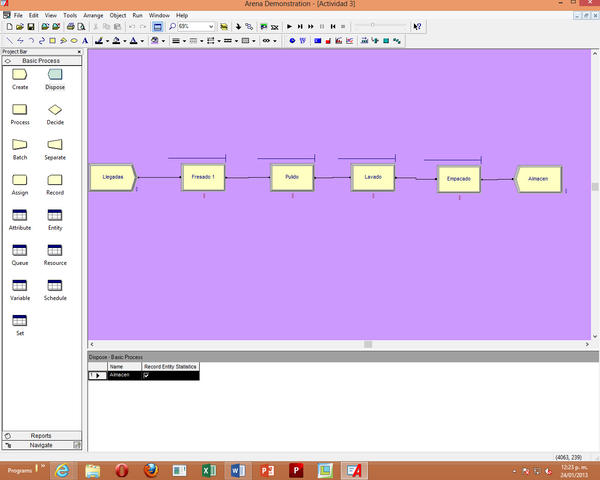Activate the context help pointer
The width and height of the screenshot is (600, 480).
tap(417, 26)
